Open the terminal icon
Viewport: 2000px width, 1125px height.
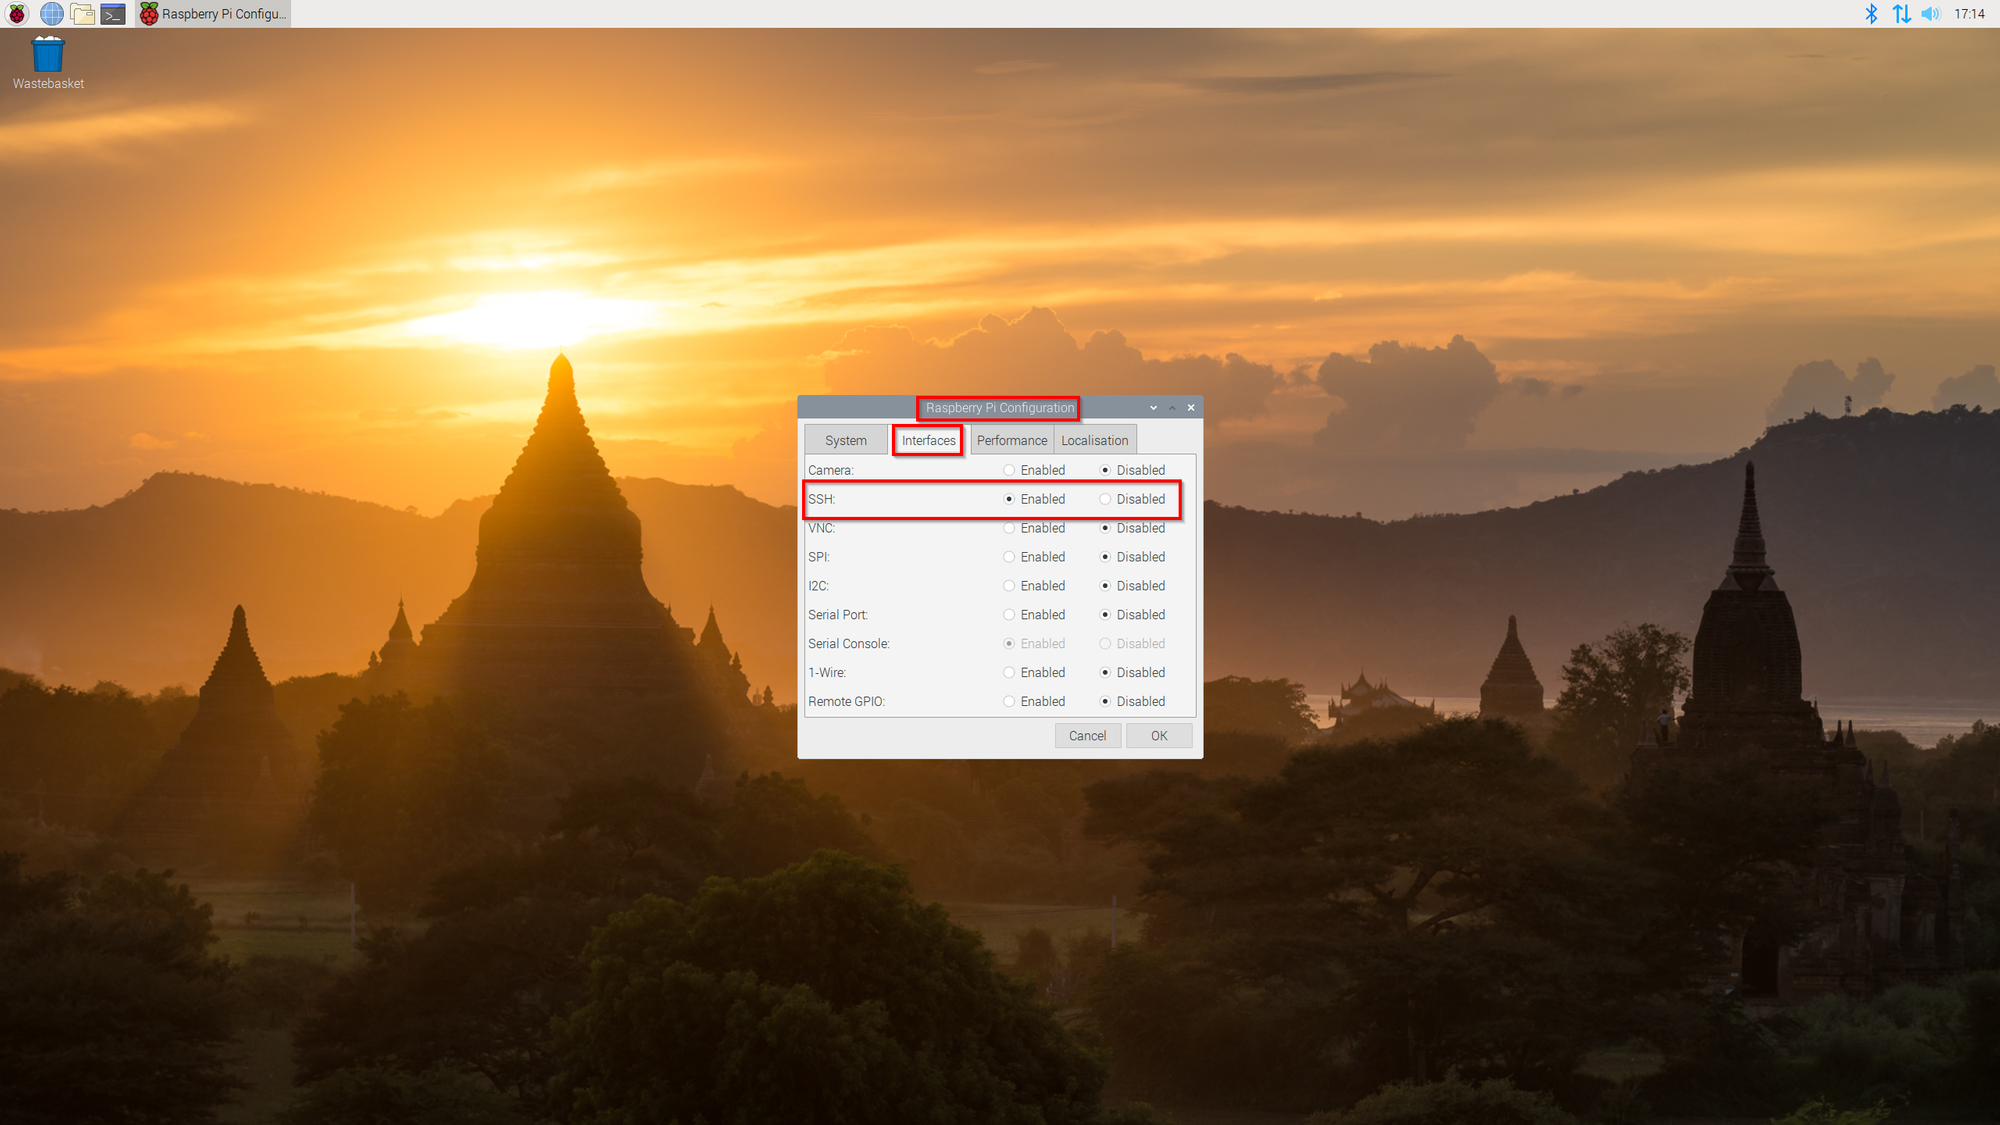(x=113, y=14)
